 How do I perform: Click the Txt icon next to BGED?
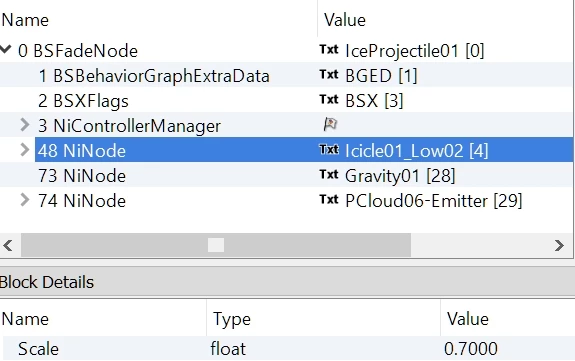tap(329, 74)
